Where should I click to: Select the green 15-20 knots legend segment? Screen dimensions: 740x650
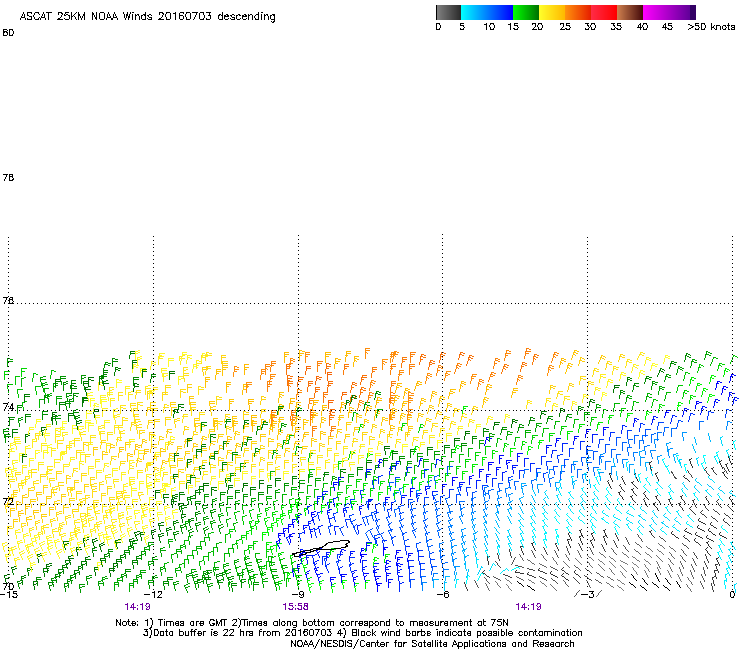click(526, 12)
